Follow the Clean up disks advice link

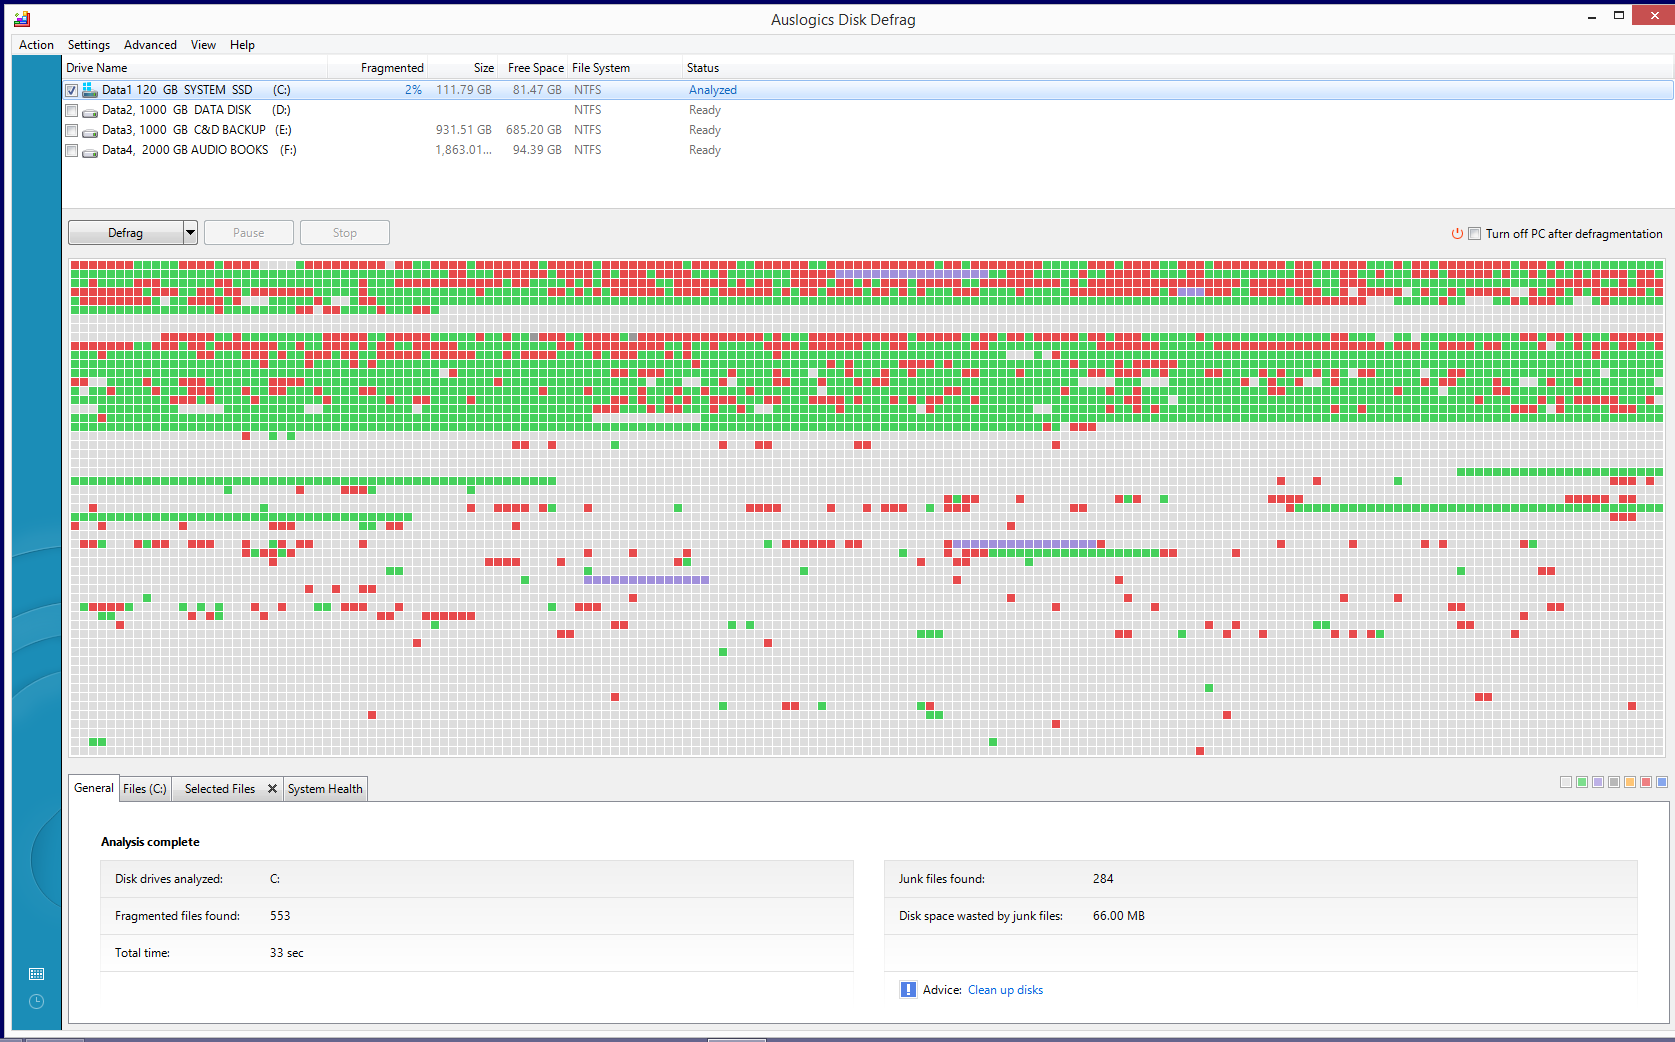1005,990
